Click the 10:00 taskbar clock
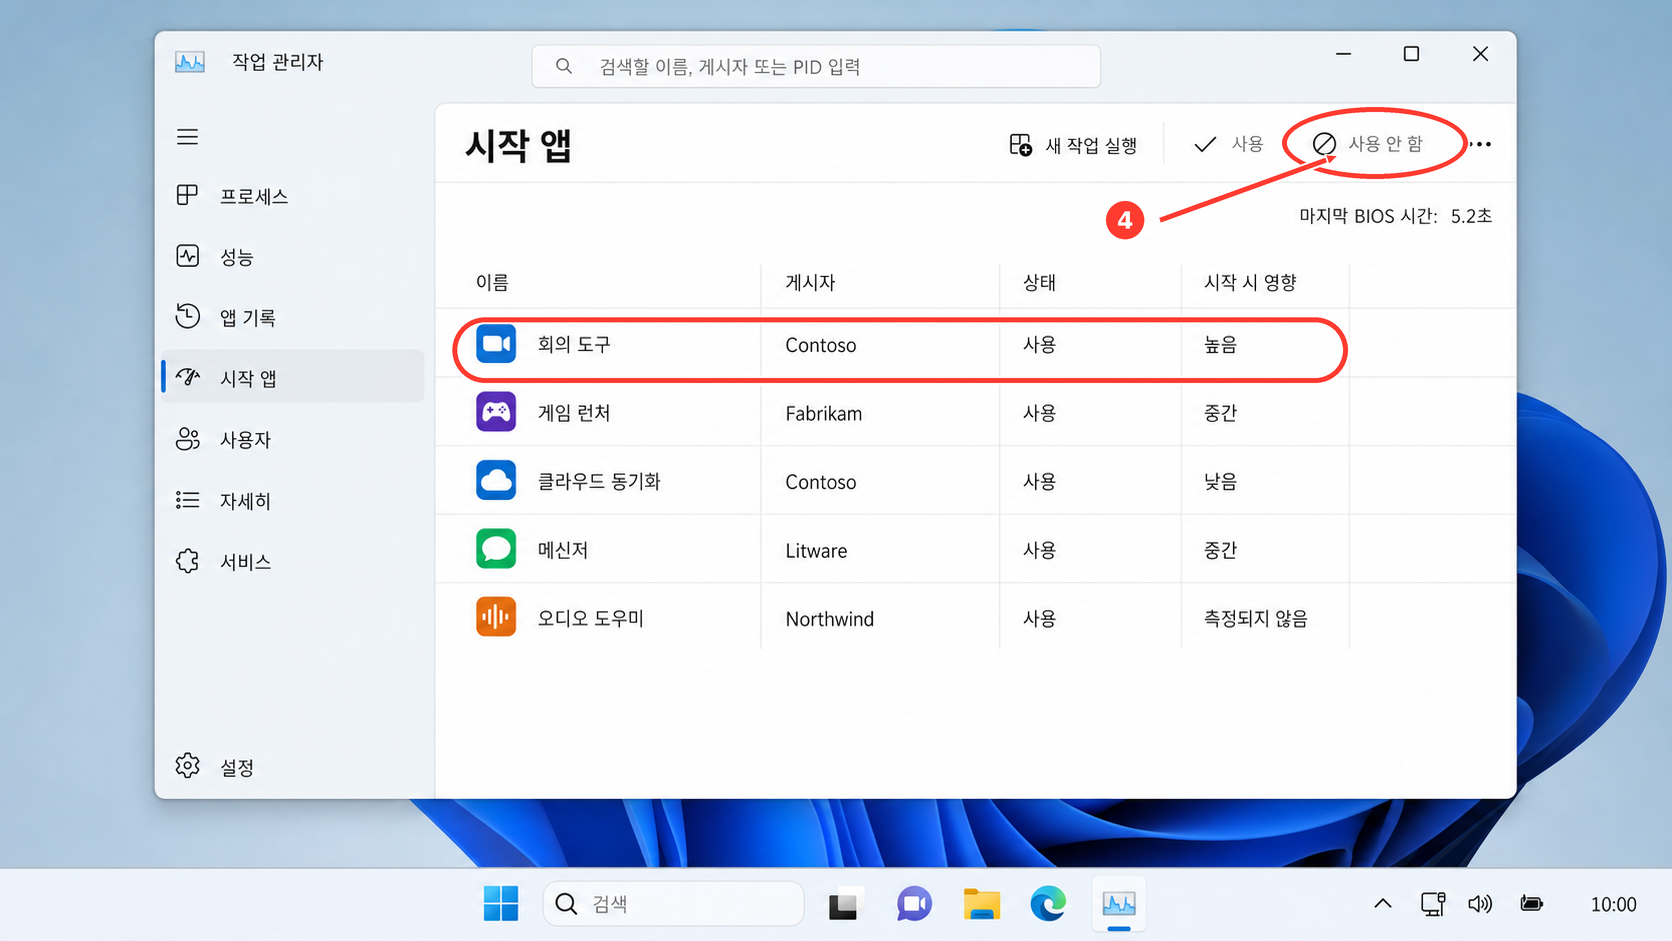The height and width of the screenshot is (941, 1672). click(x=1613, y=905)
